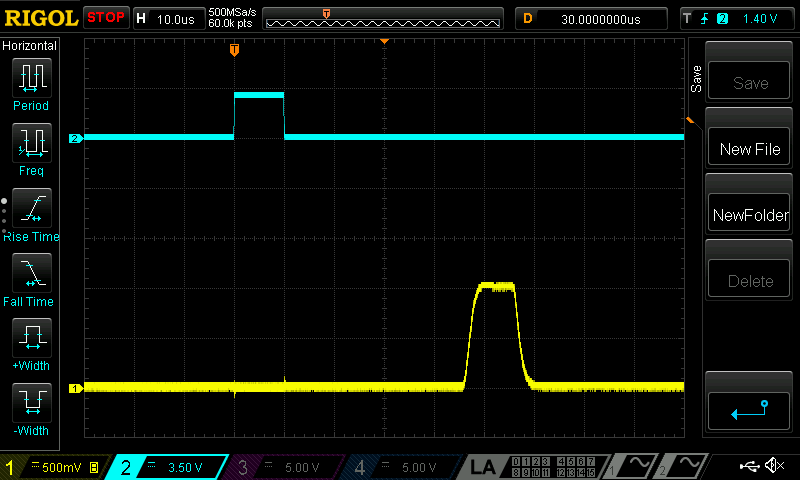Click the RIGOL logo
Screen dimensions: 800x480
(x=41, y=18)
